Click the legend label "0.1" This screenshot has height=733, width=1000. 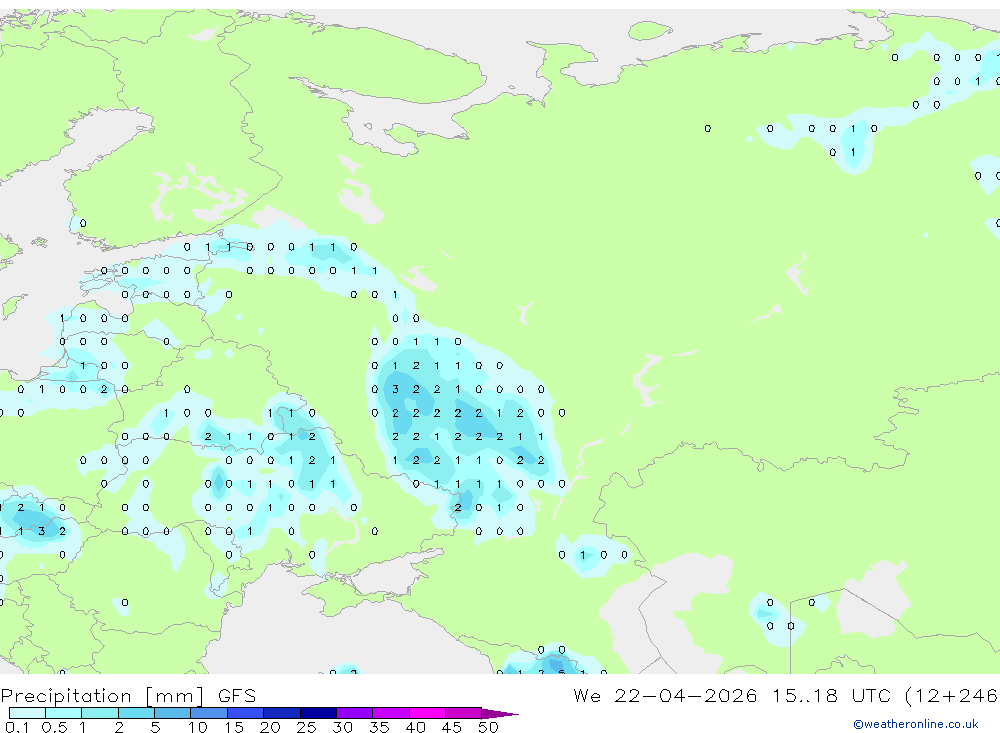[x=17, y=727]
